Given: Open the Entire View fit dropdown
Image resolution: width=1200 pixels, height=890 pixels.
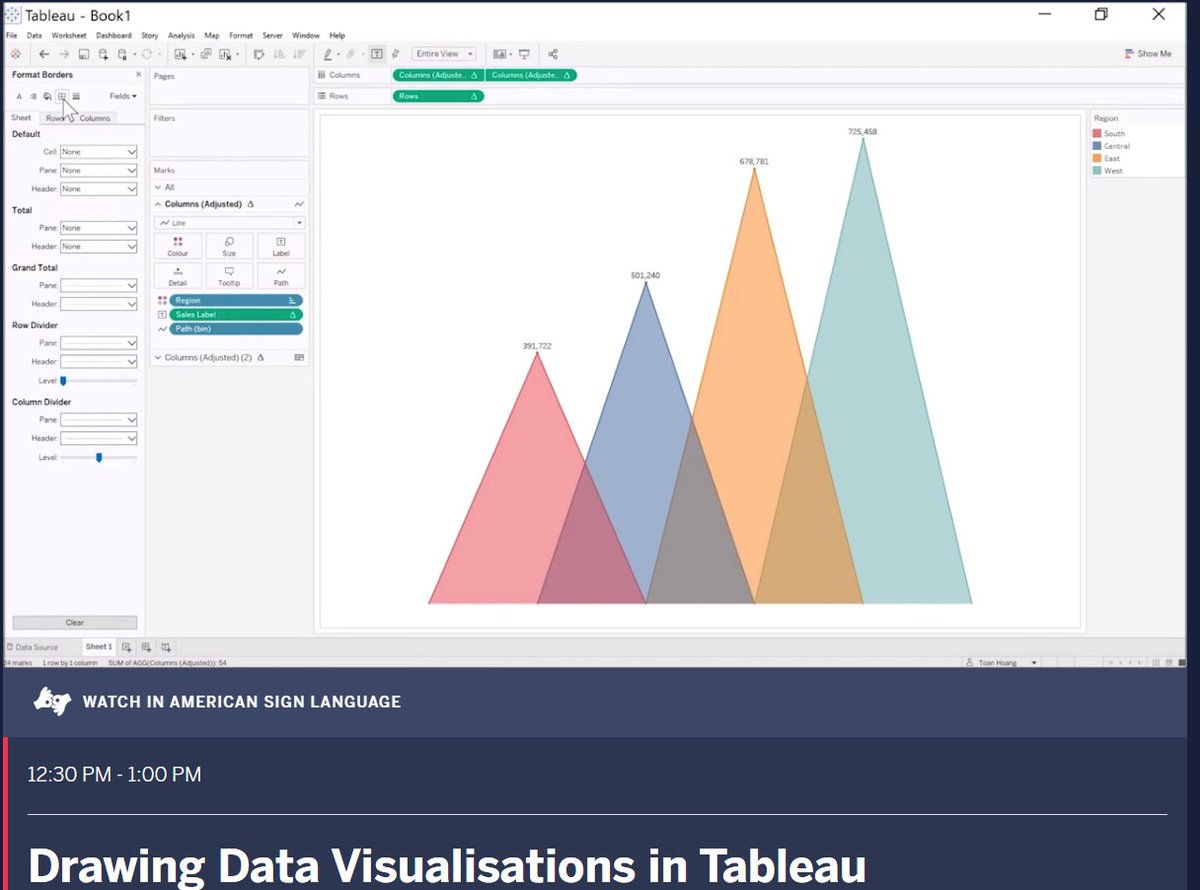Looking at the screenshot, I should (445, 54).
